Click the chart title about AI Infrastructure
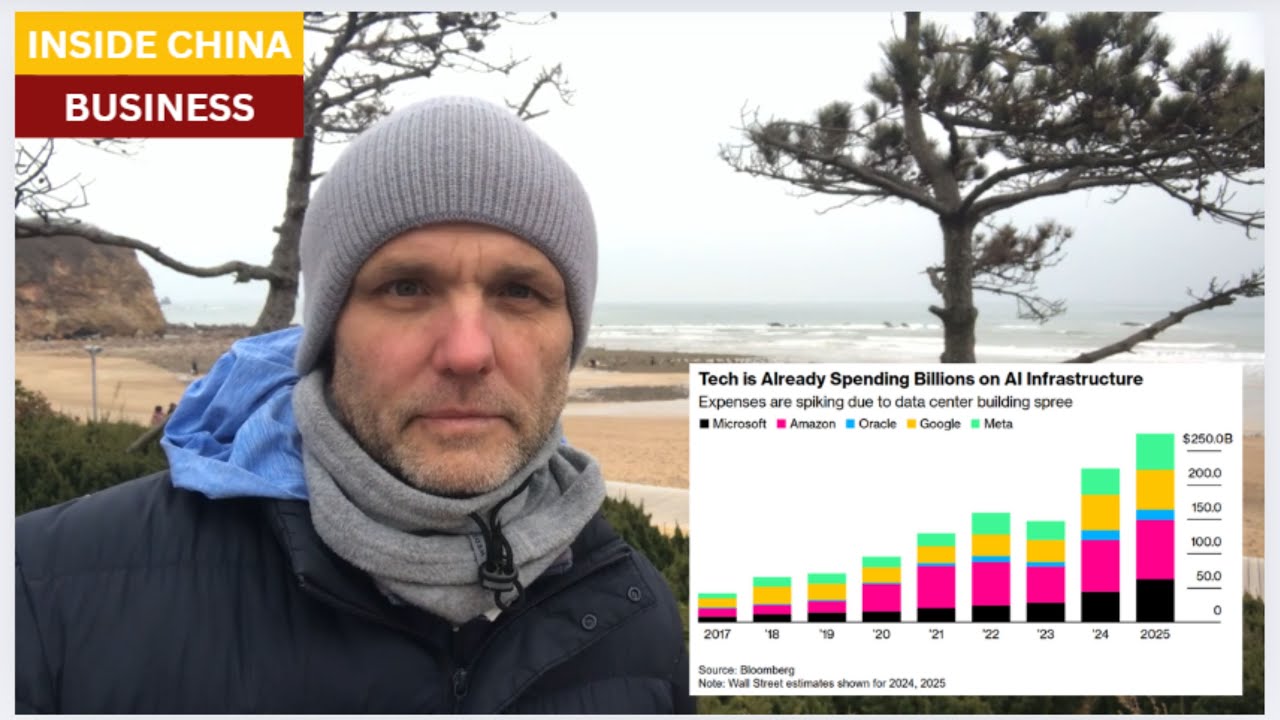Screen dimensions: 1280x720 (x=920, y=379)
